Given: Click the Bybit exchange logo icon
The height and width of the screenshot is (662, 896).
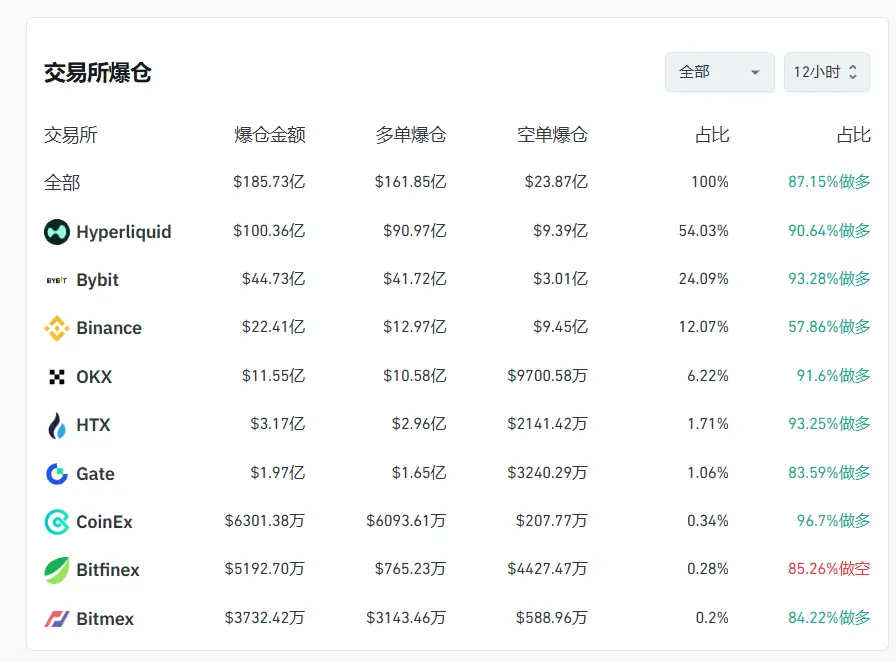Looking at the screenshot, I should pyautogui.click(x=57, y=280).
